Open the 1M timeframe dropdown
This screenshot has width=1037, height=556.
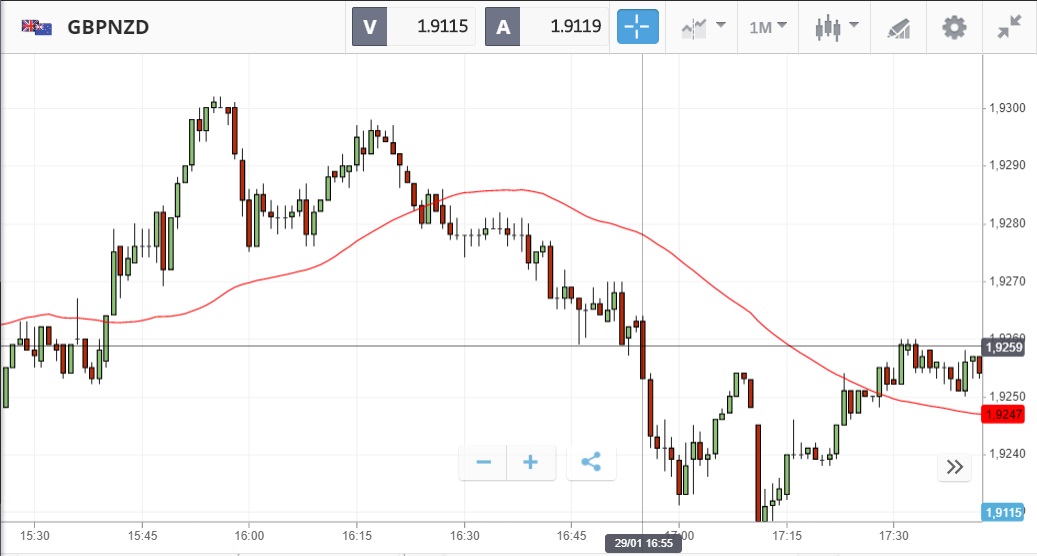(x=768, y=27)
